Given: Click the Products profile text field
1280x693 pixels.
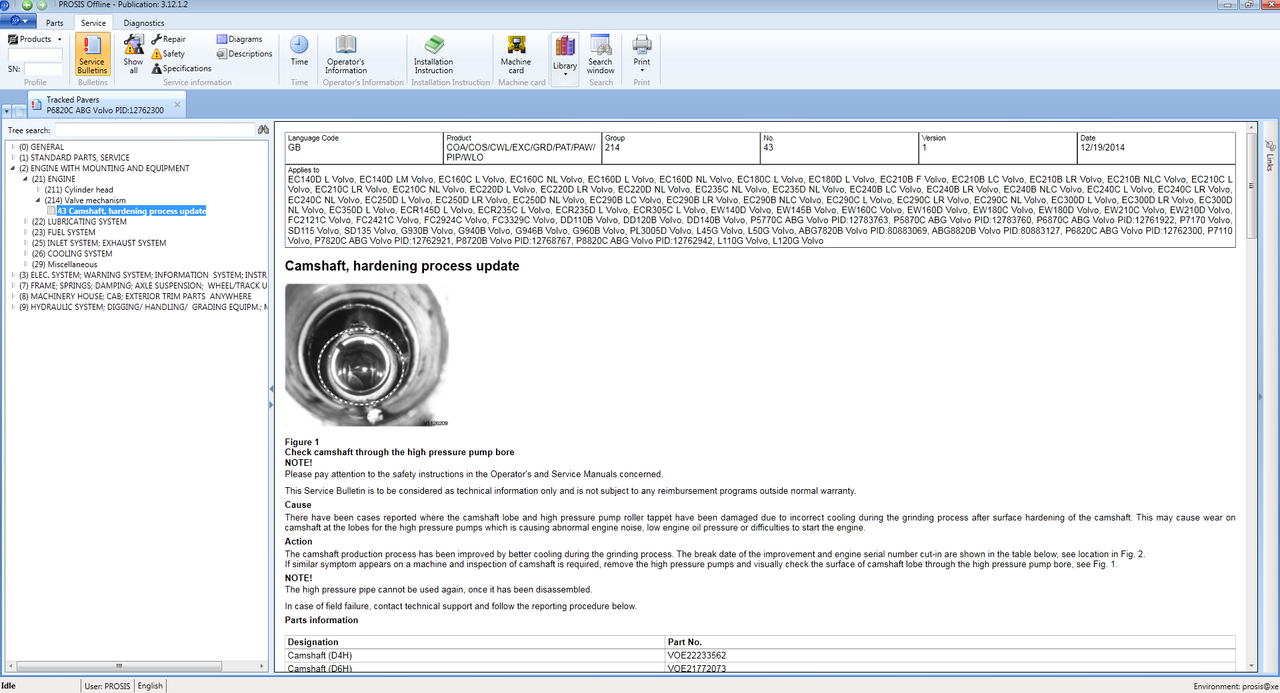Looking at the screenshot, I should [x=35, y=54].
